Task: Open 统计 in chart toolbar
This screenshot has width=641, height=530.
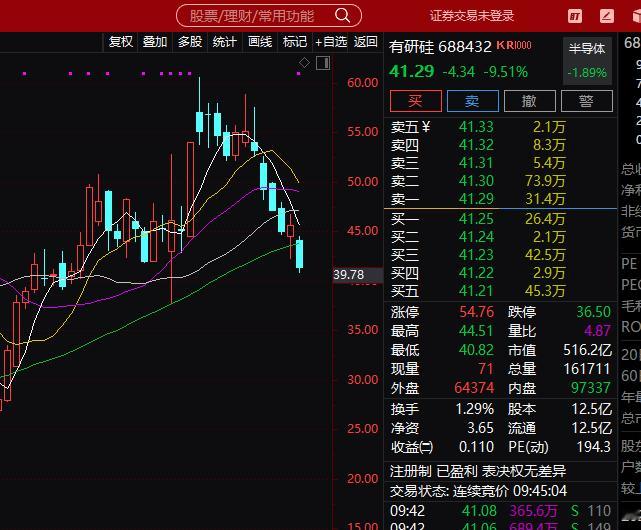Action: pyautogui.click(x=224, y=42)
